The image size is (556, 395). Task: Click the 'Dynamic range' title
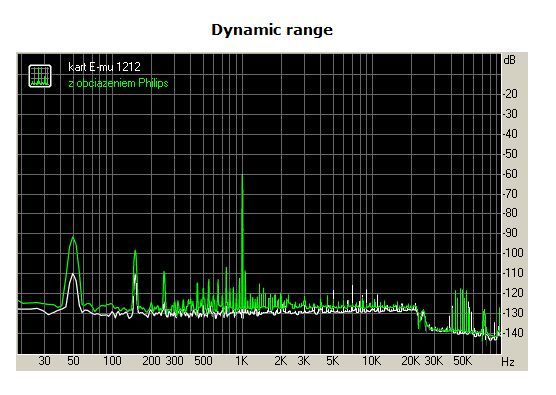tap(272, 30)
